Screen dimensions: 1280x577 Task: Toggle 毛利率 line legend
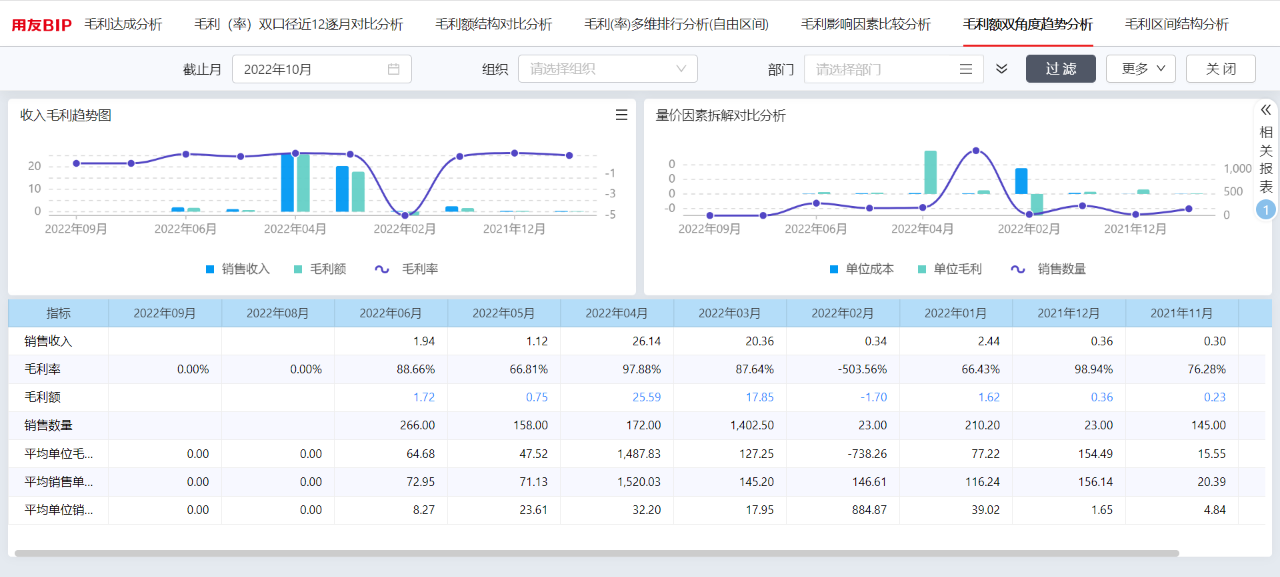point(406,269)
